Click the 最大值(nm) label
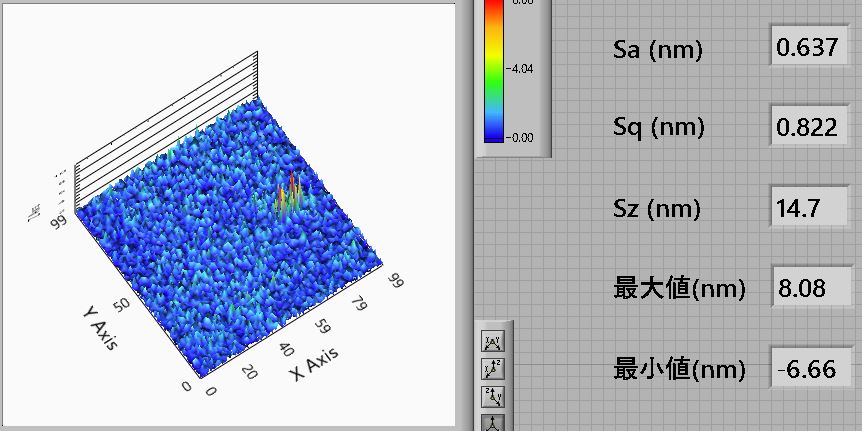The height and width of the screenshot is (431, 862). (679, 290)
